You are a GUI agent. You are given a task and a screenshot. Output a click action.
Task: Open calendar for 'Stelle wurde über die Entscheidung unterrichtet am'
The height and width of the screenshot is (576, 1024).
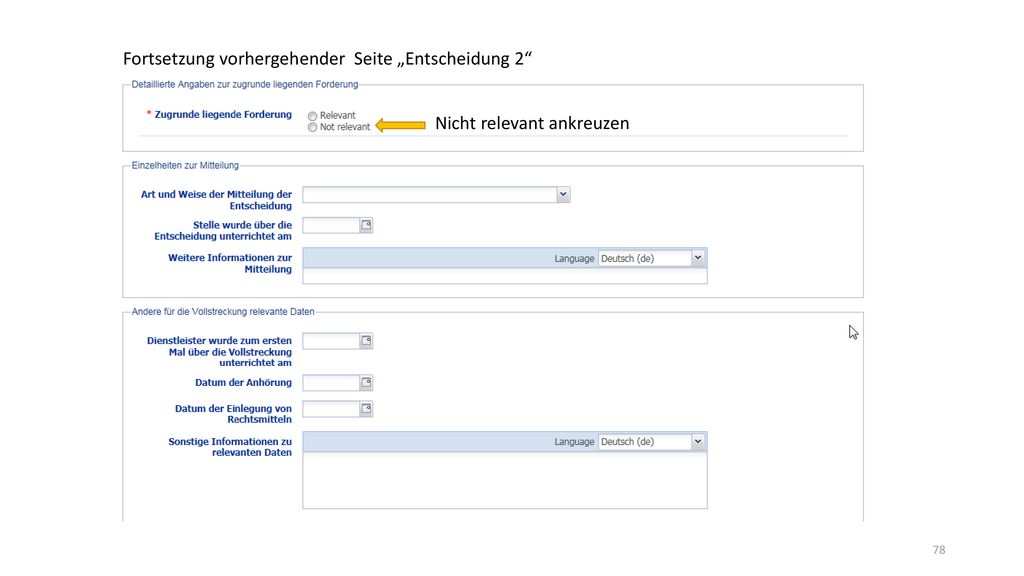pos(366,225)
